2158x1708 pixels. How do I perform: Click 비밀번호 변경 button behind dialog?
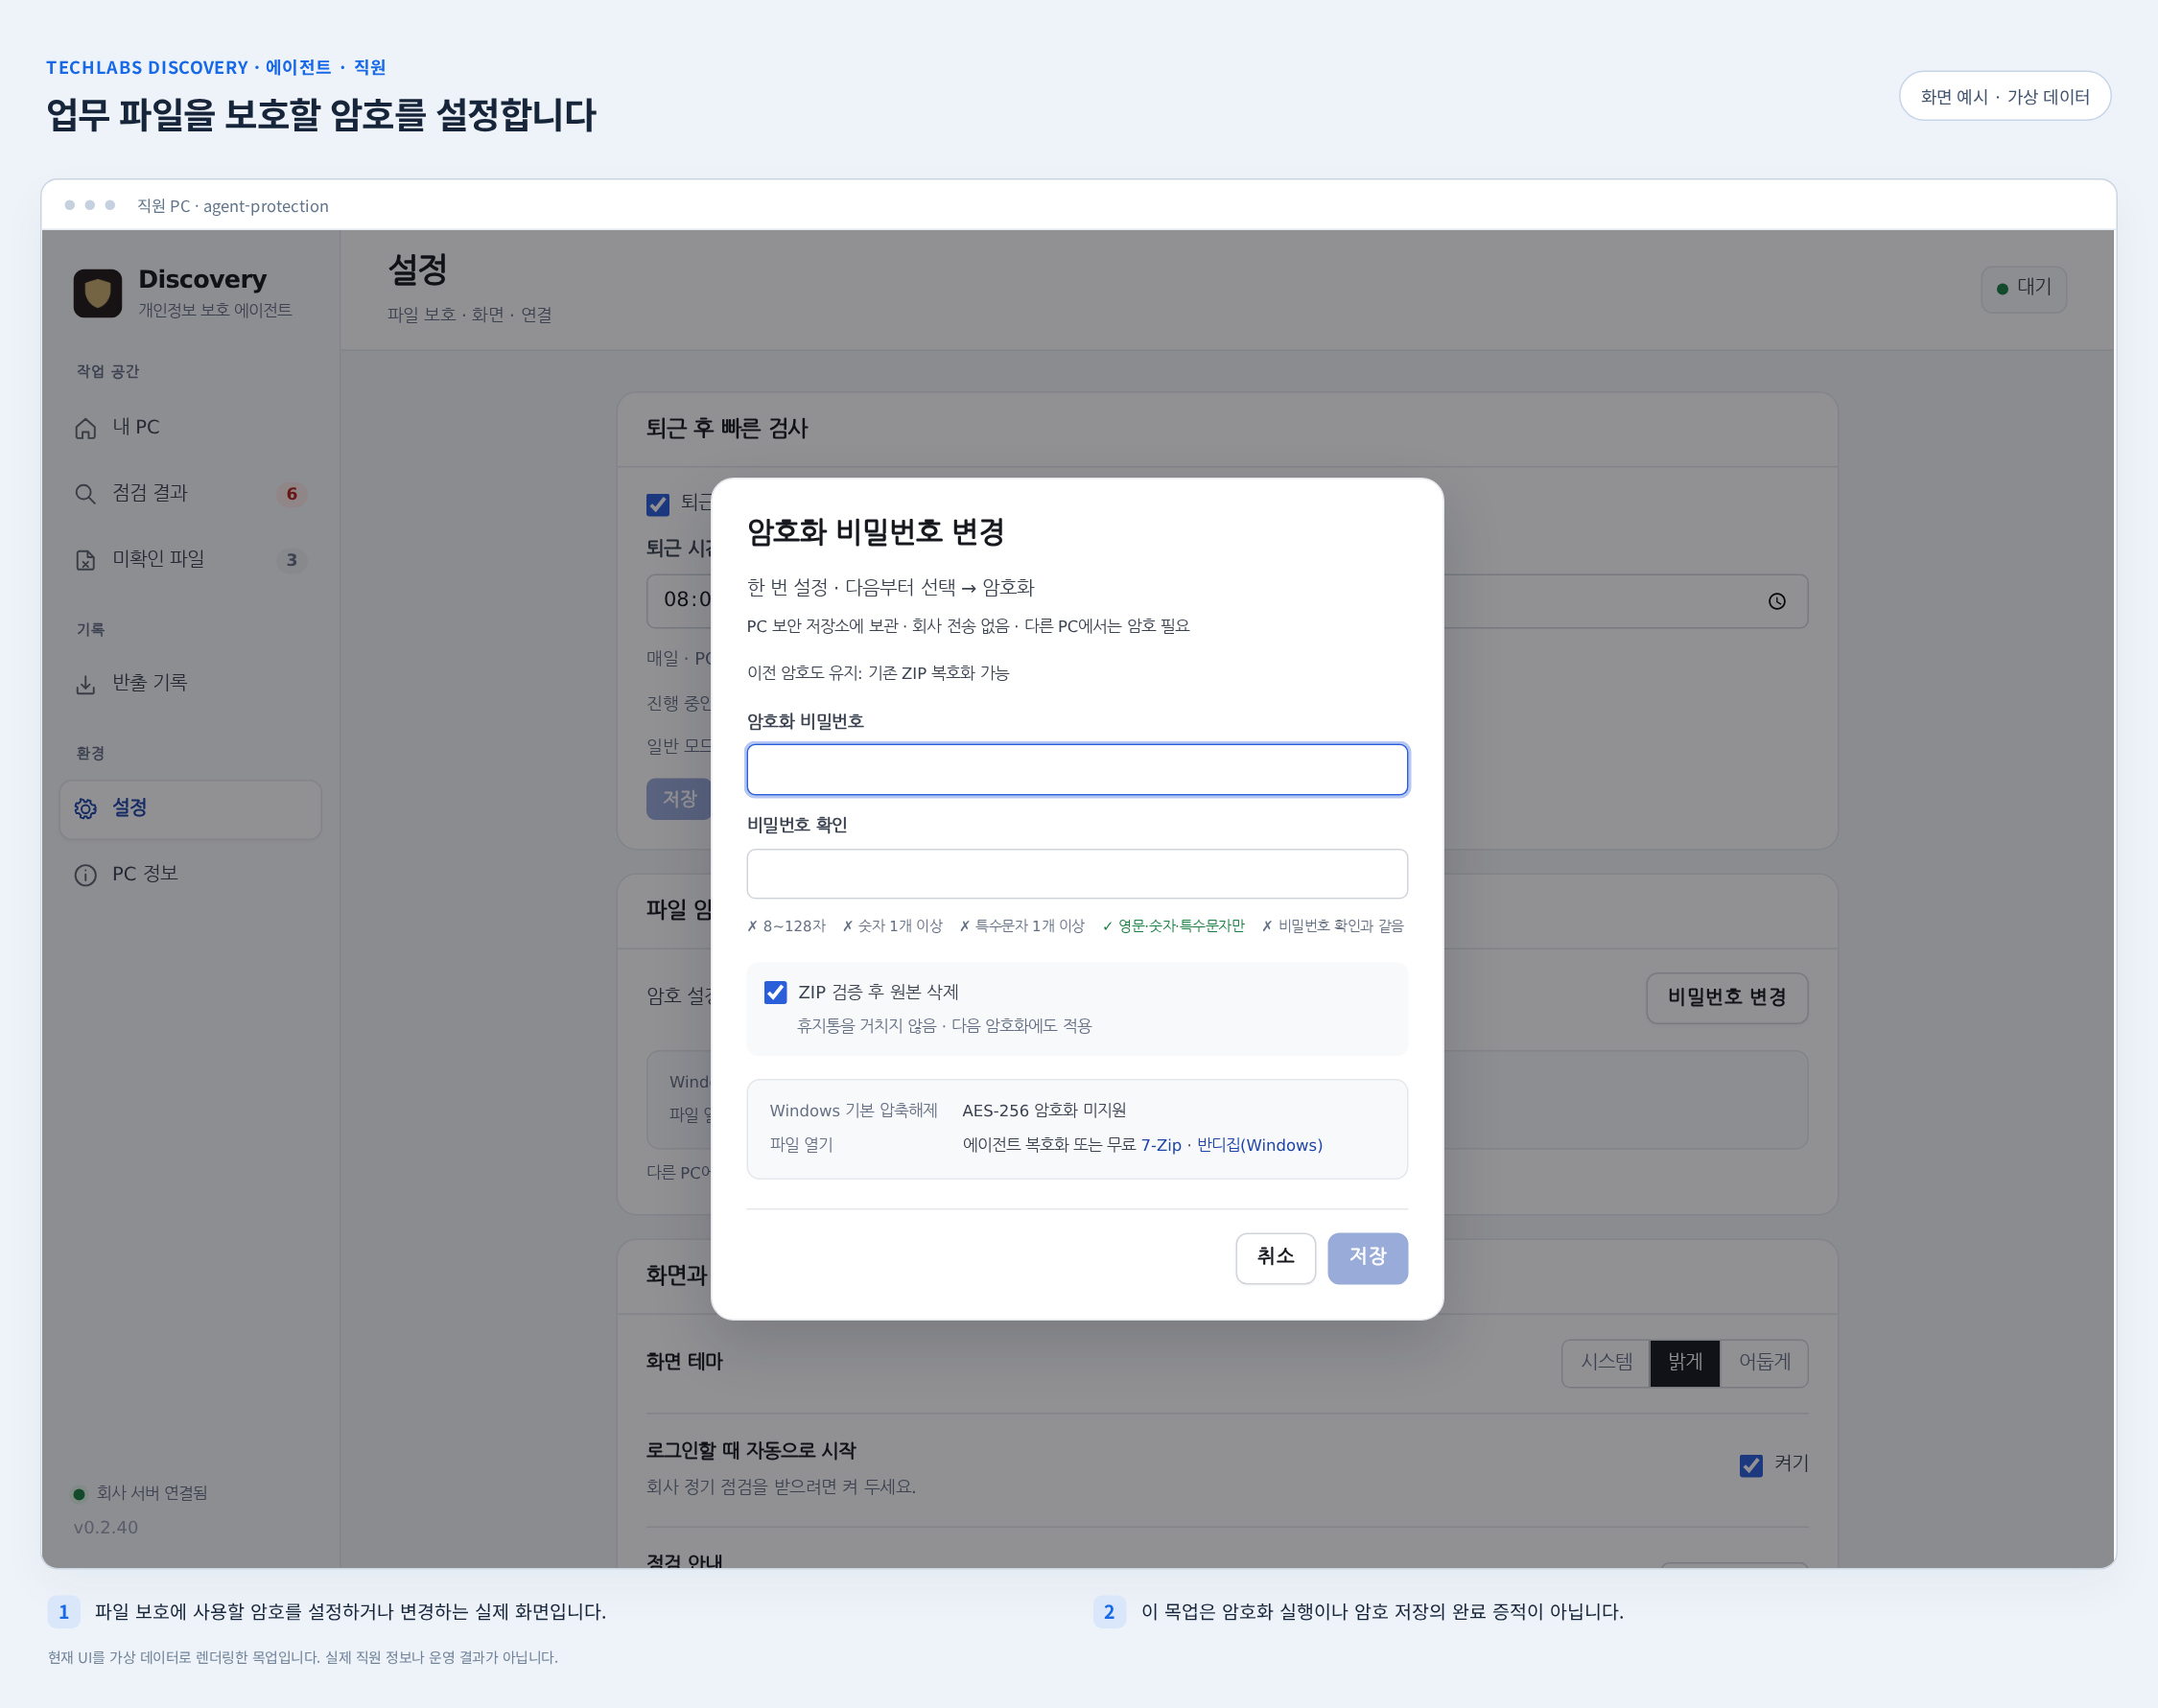pyautogui.click(x=1727, y=997)
